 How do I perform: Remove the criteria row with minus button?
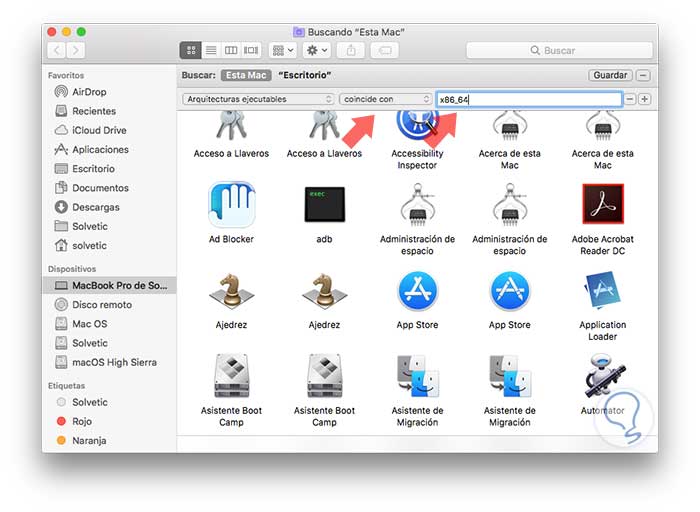click(629, 99)
